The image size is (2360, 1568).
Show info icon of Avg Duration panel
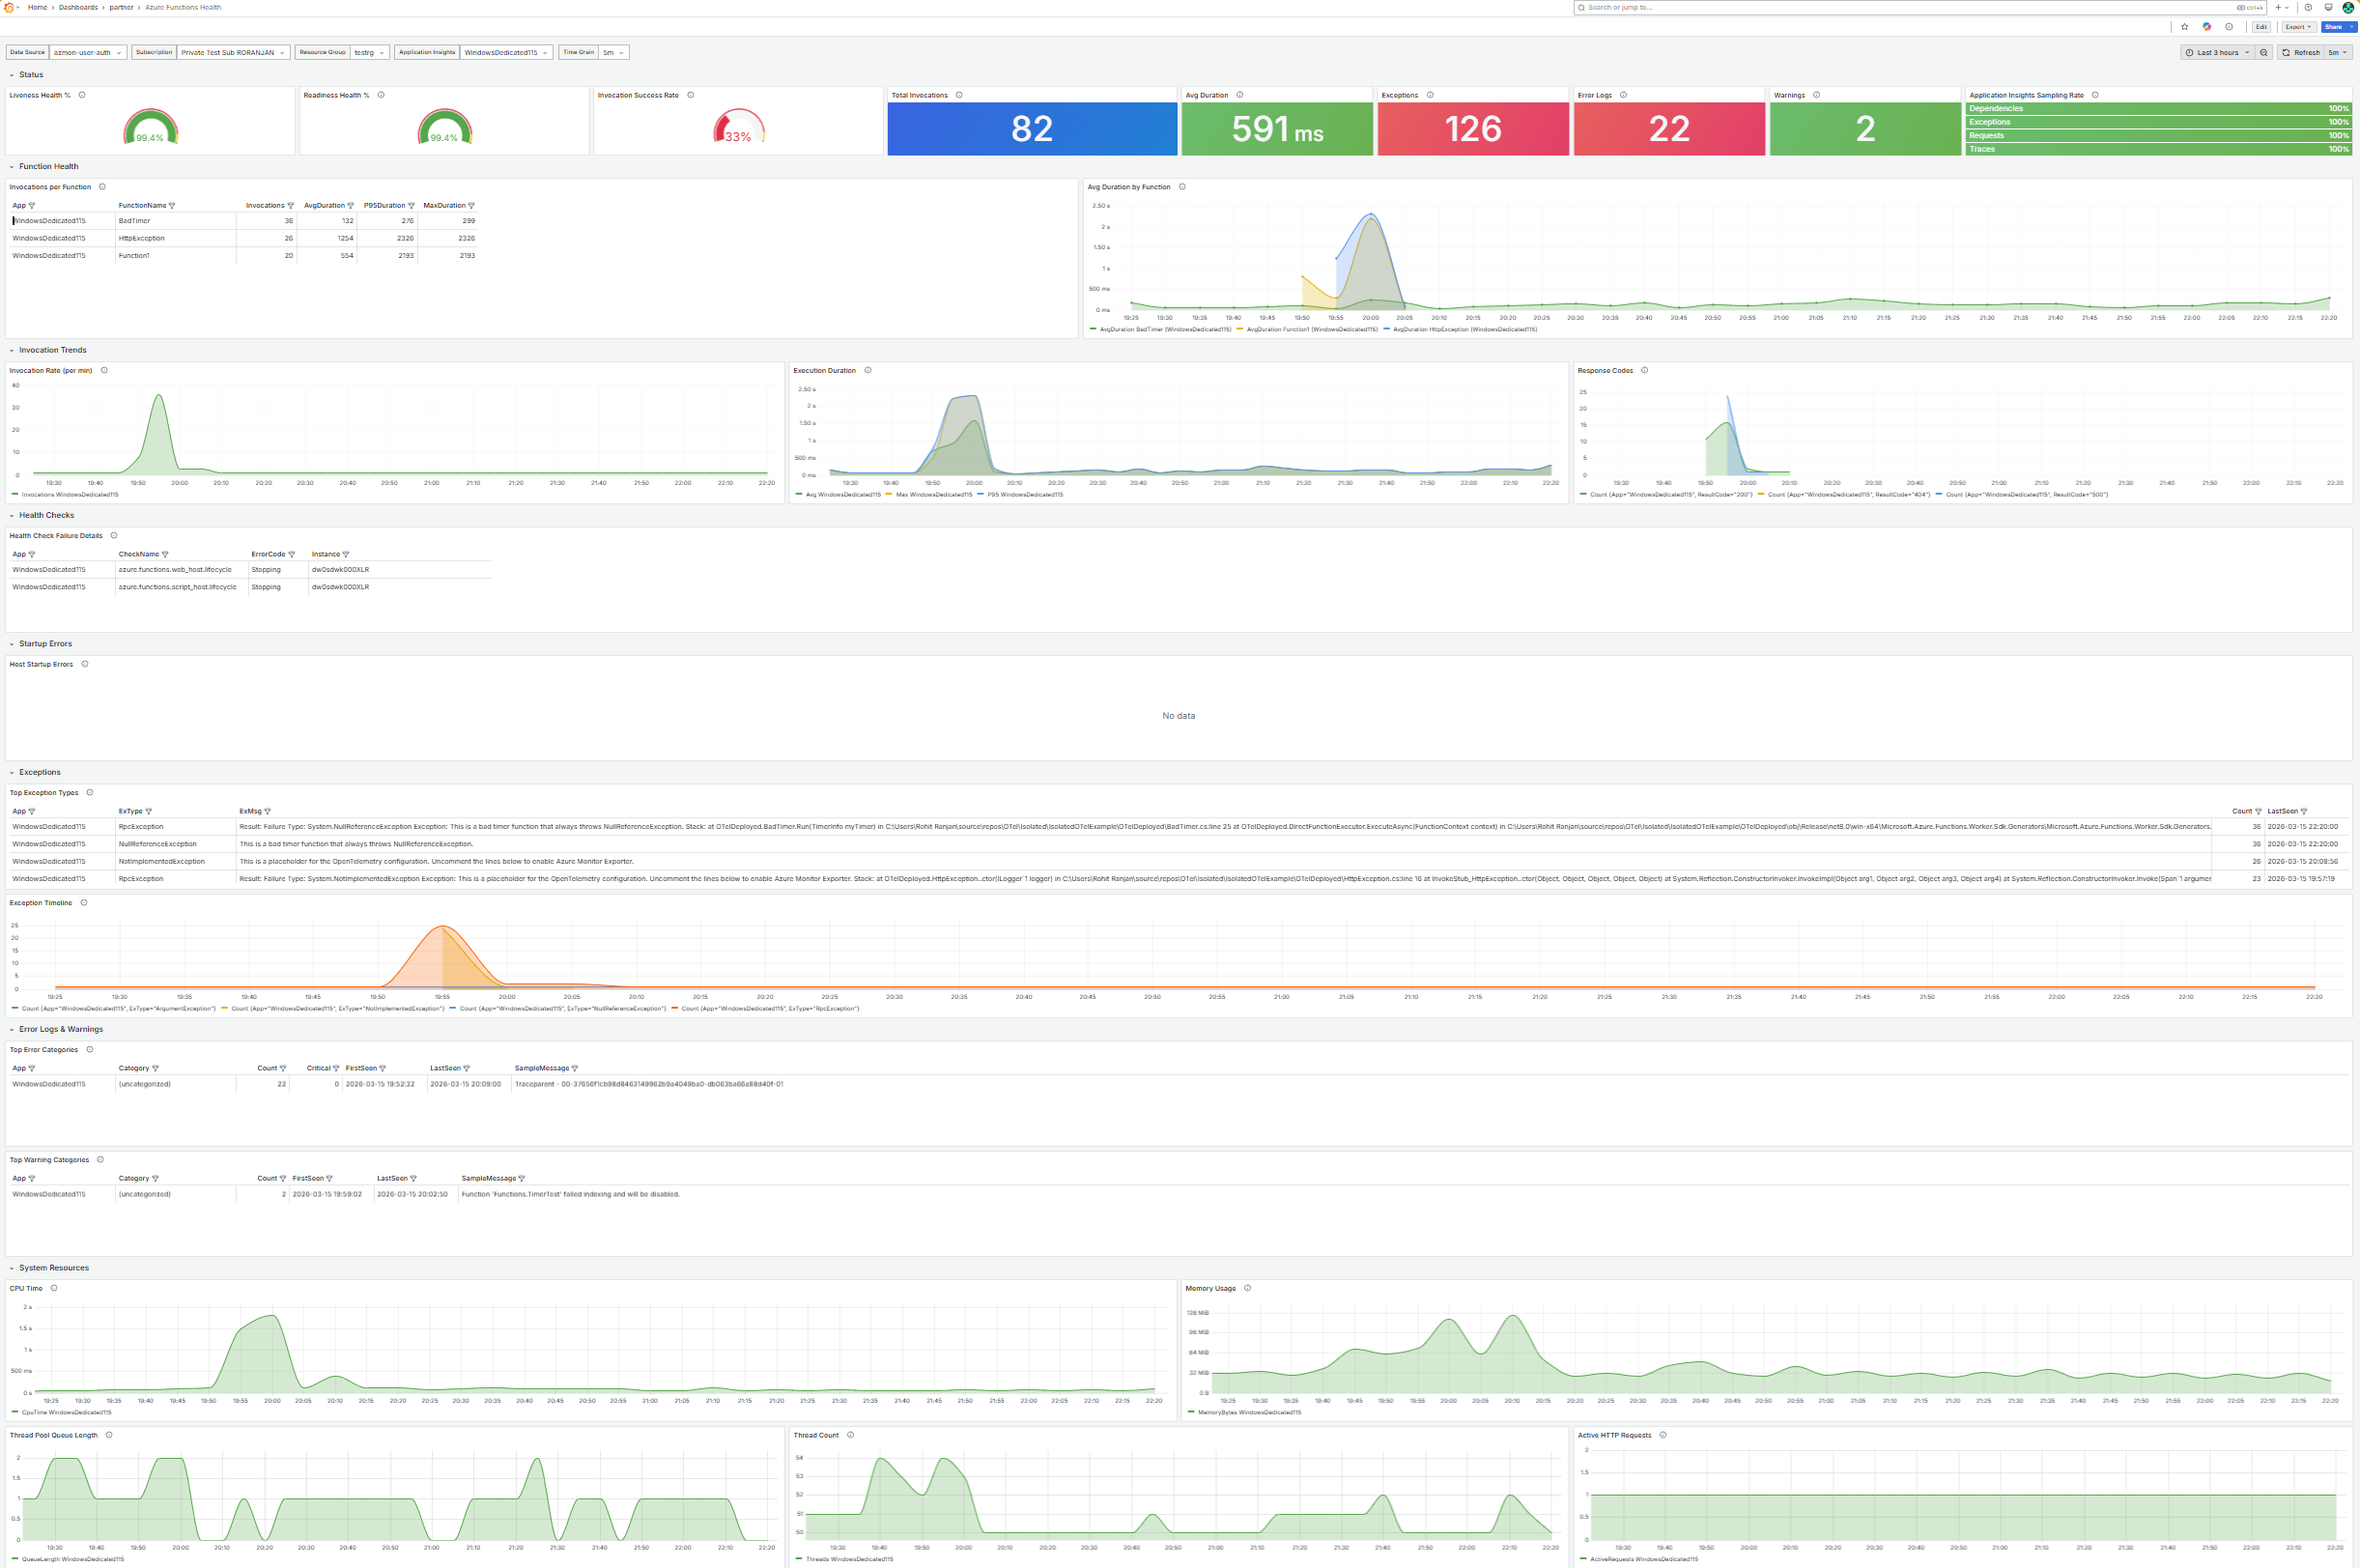point(1240,95)
